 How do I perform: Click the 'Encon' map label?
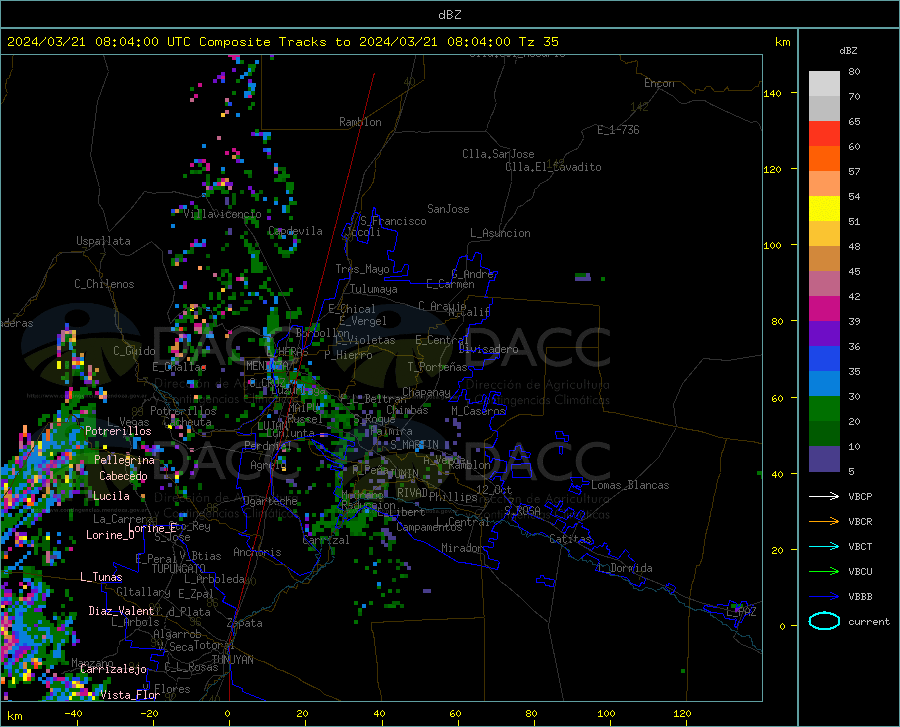(x=659, y=83)
